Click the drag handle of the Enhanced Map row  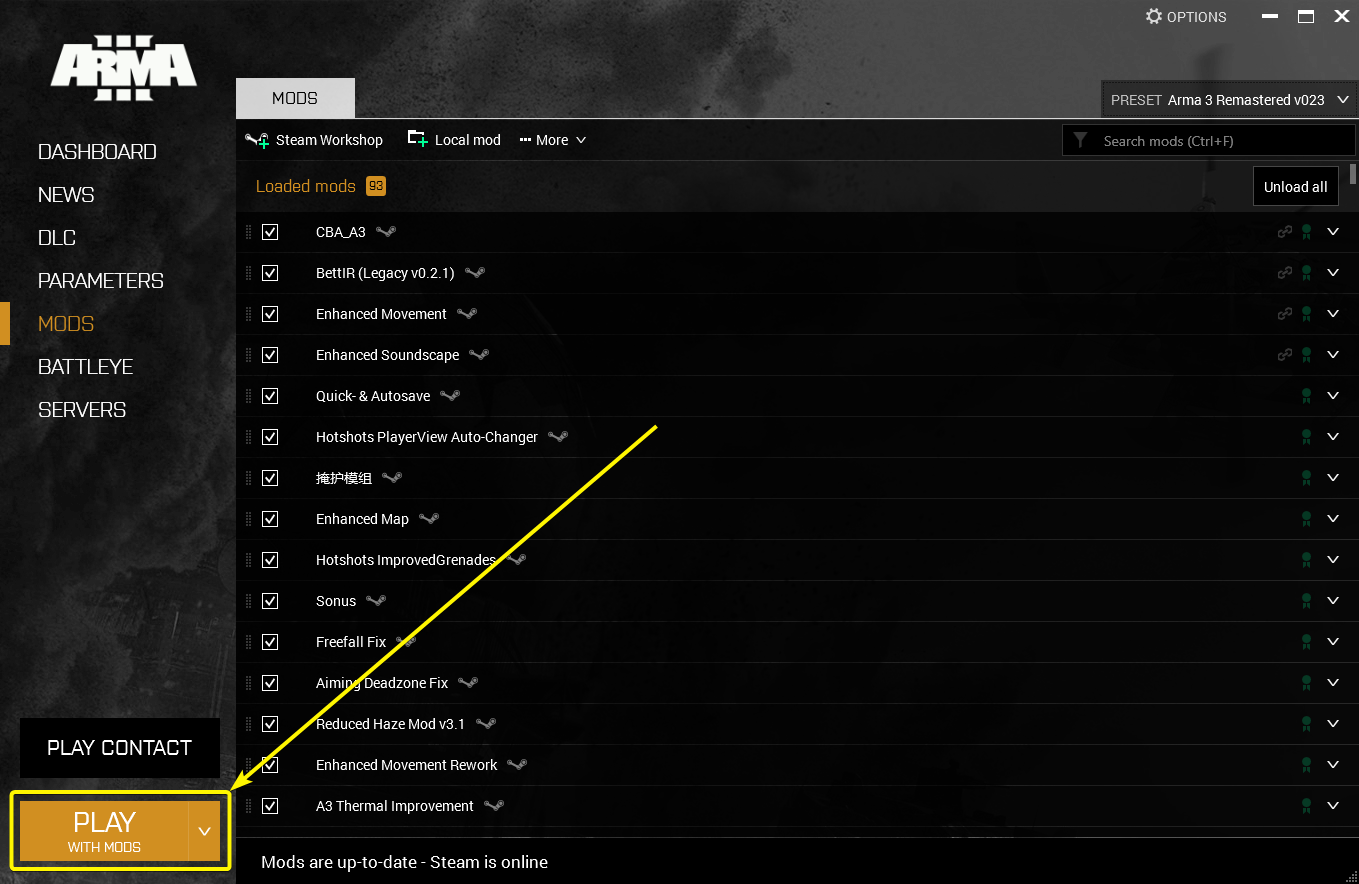[x=249, y=519]
